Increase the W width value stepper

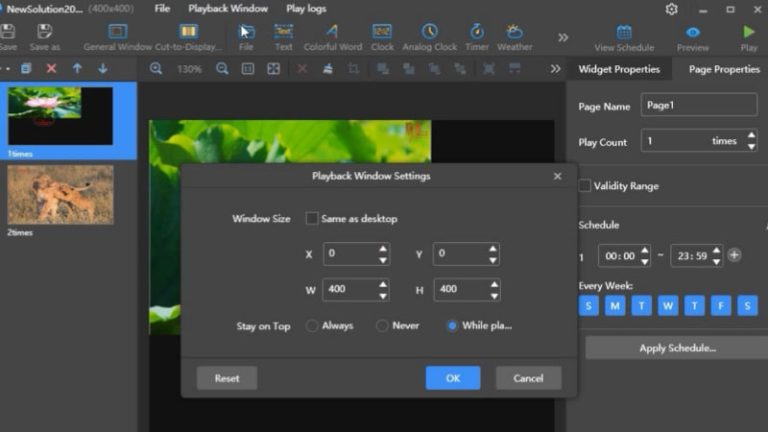tap(383, 284)
